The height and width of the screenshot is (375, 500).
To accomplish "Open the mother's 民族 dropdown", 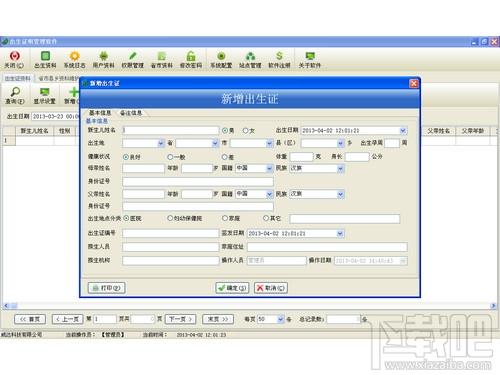I will click(x=340, y=168).
